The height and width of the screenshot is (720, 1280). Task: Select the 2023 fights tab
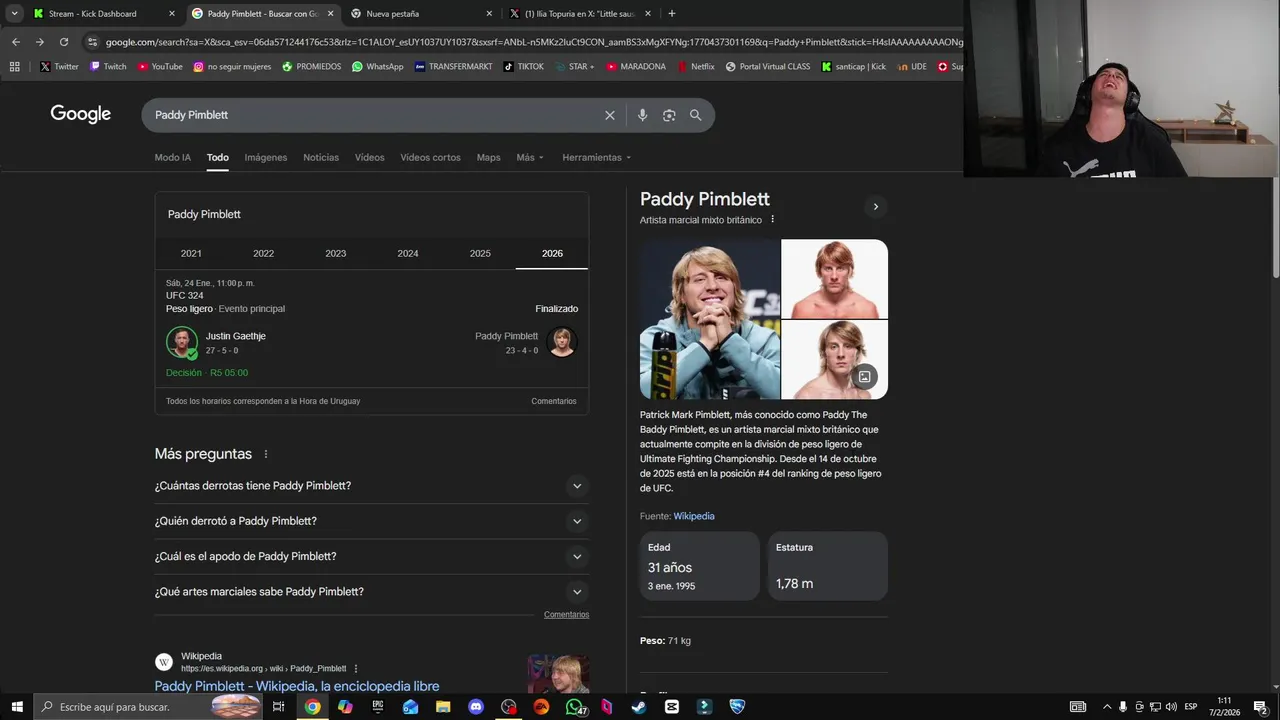click(x=336, y=254)
